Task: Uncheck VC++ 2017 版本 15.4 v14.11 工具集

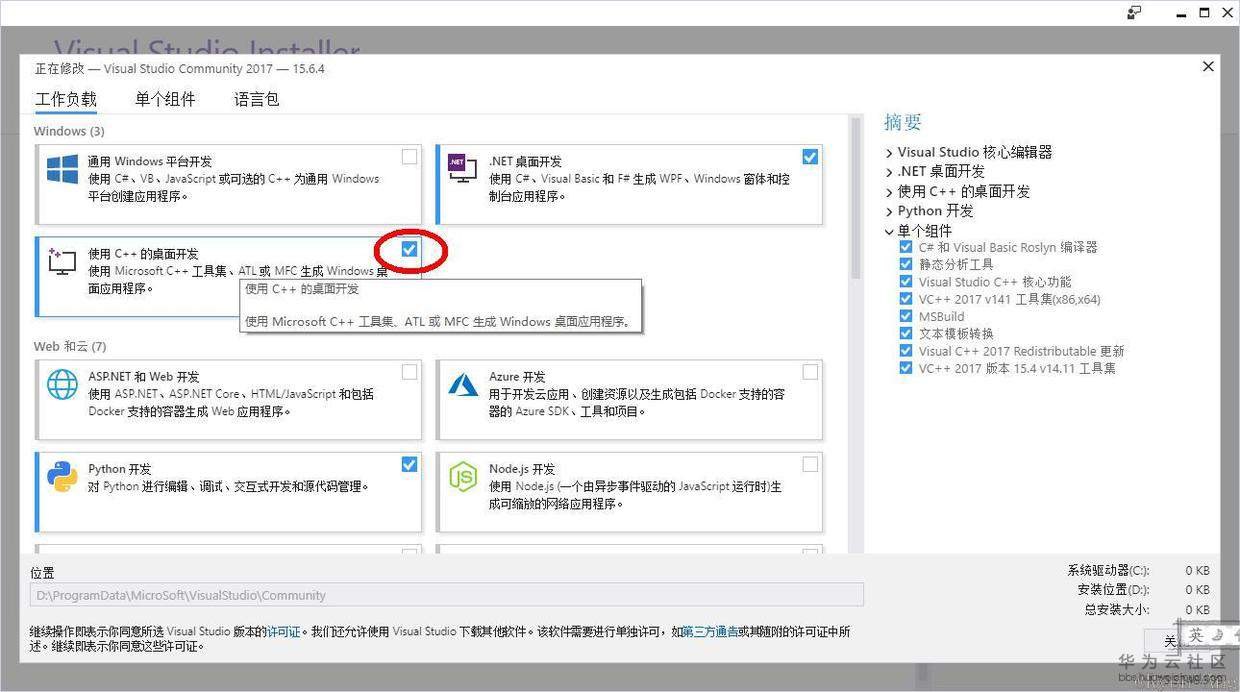Action: point(906,368)
